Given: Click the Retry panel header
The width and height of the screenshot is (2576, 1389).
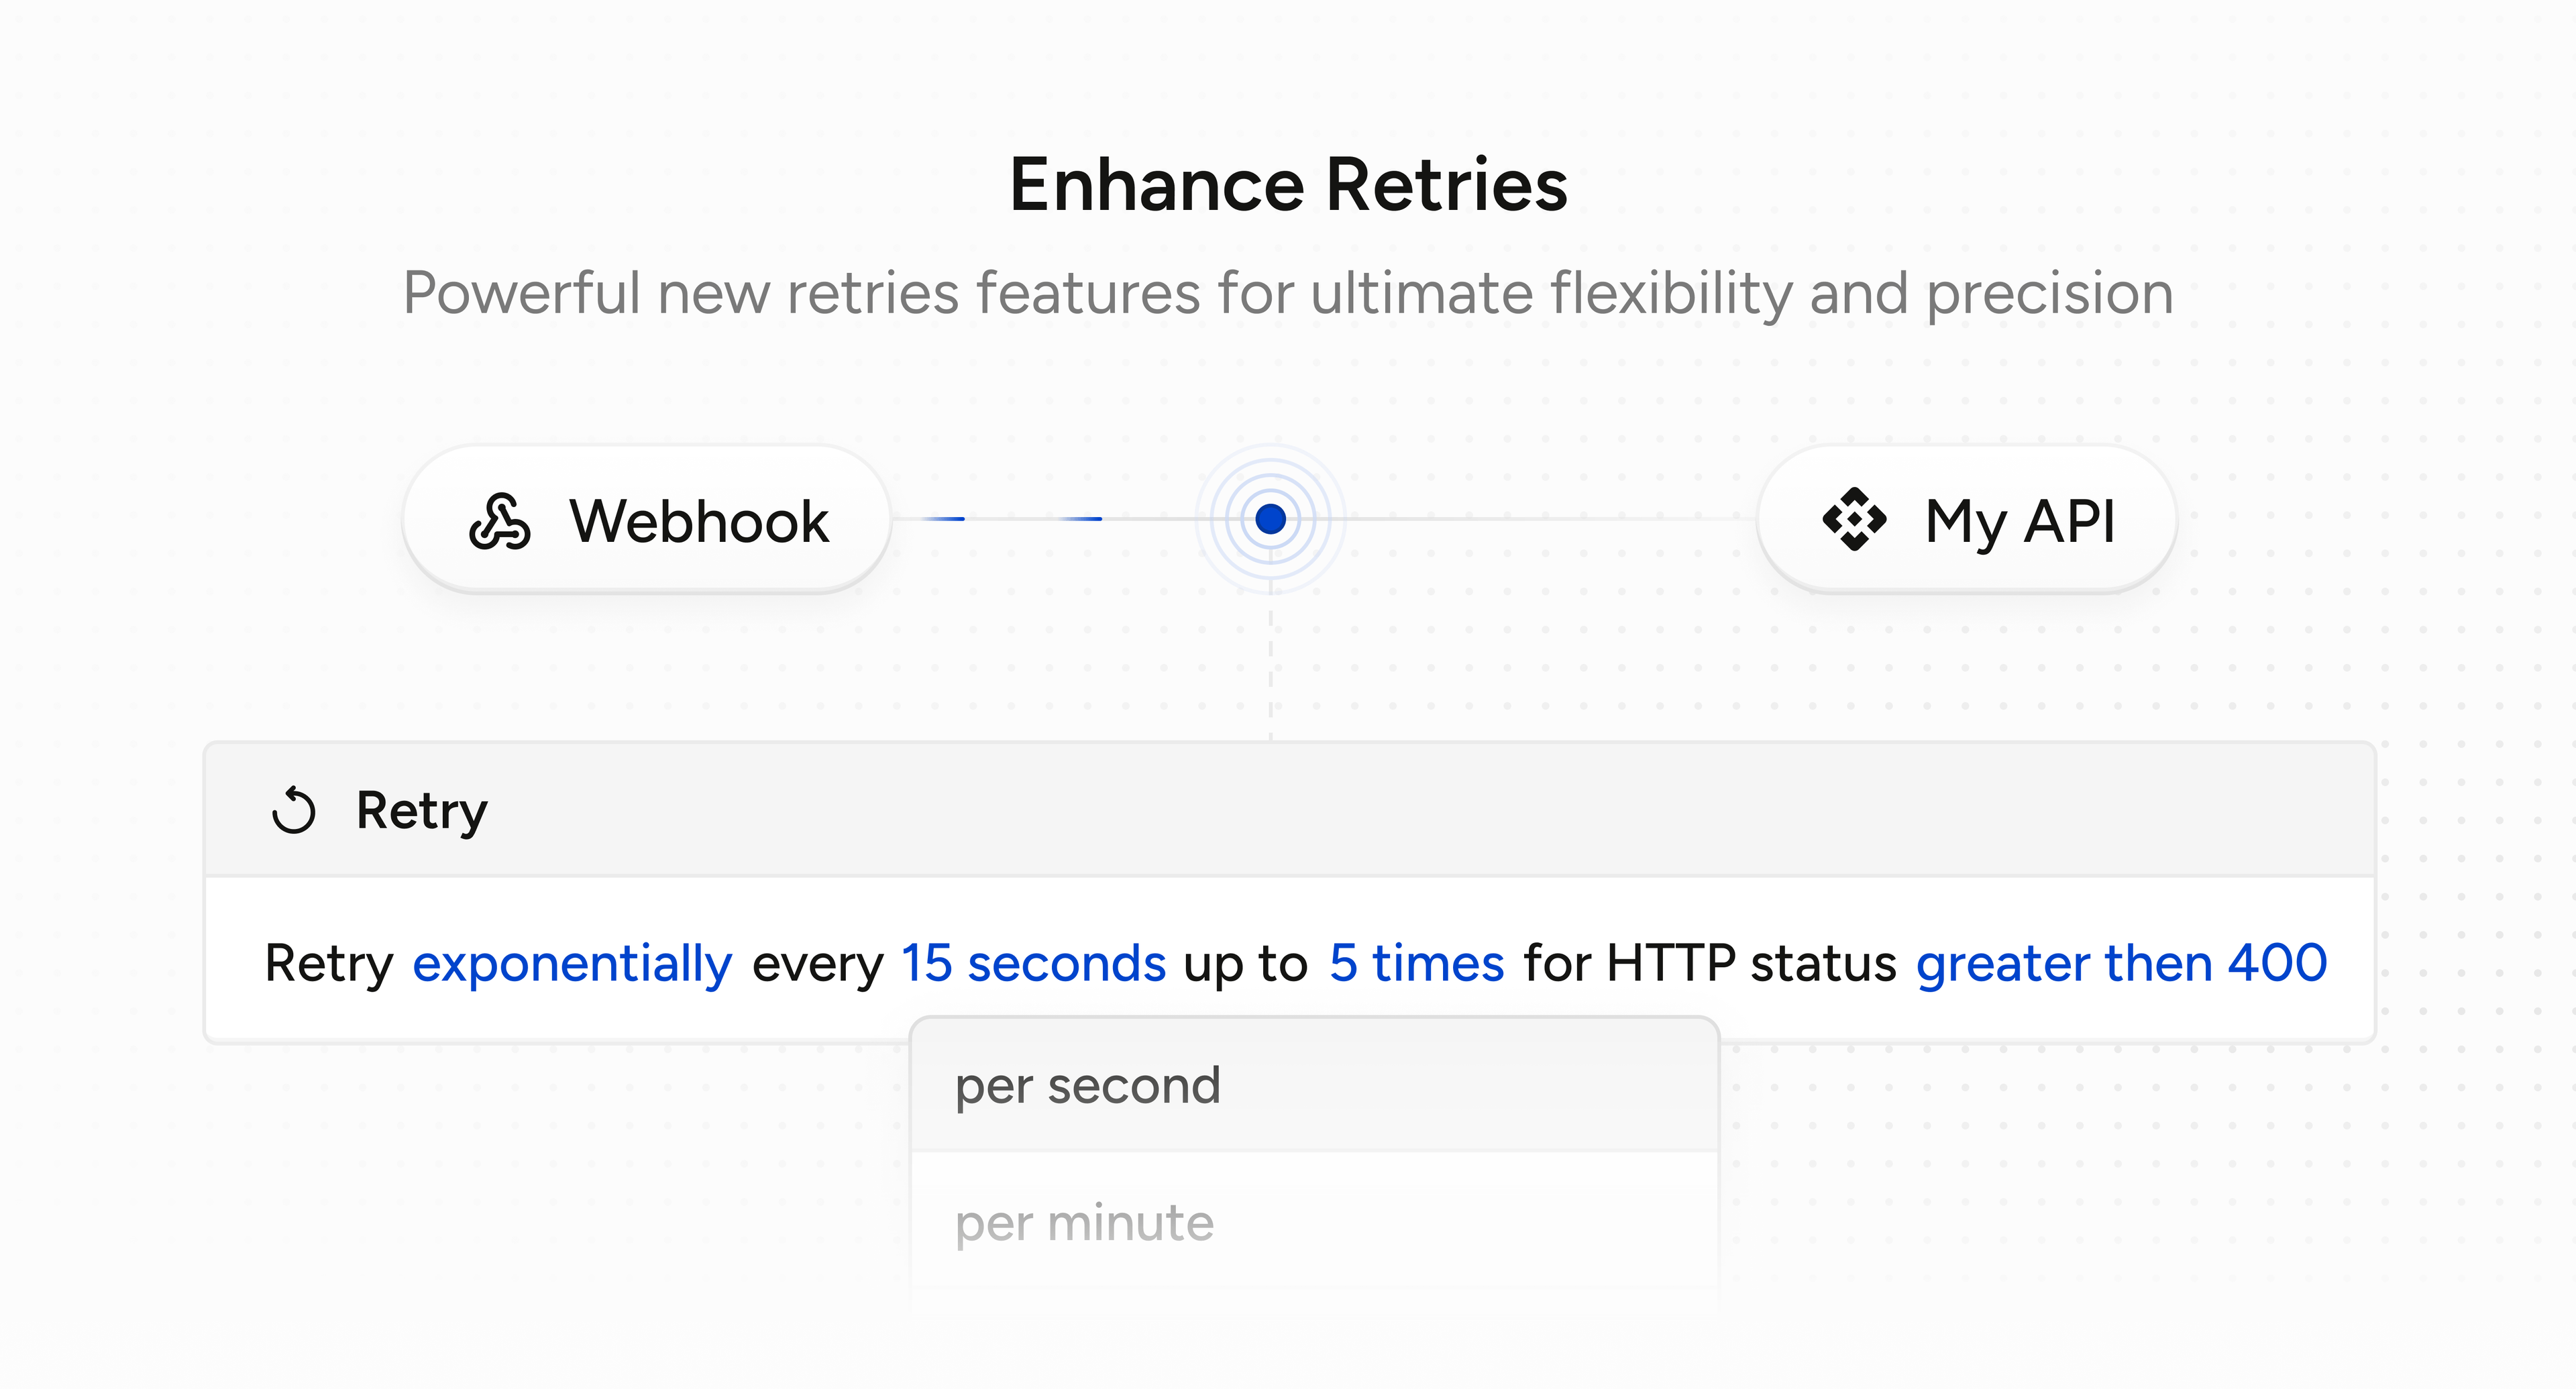Looking at the screenshot, I should point(420,810).
